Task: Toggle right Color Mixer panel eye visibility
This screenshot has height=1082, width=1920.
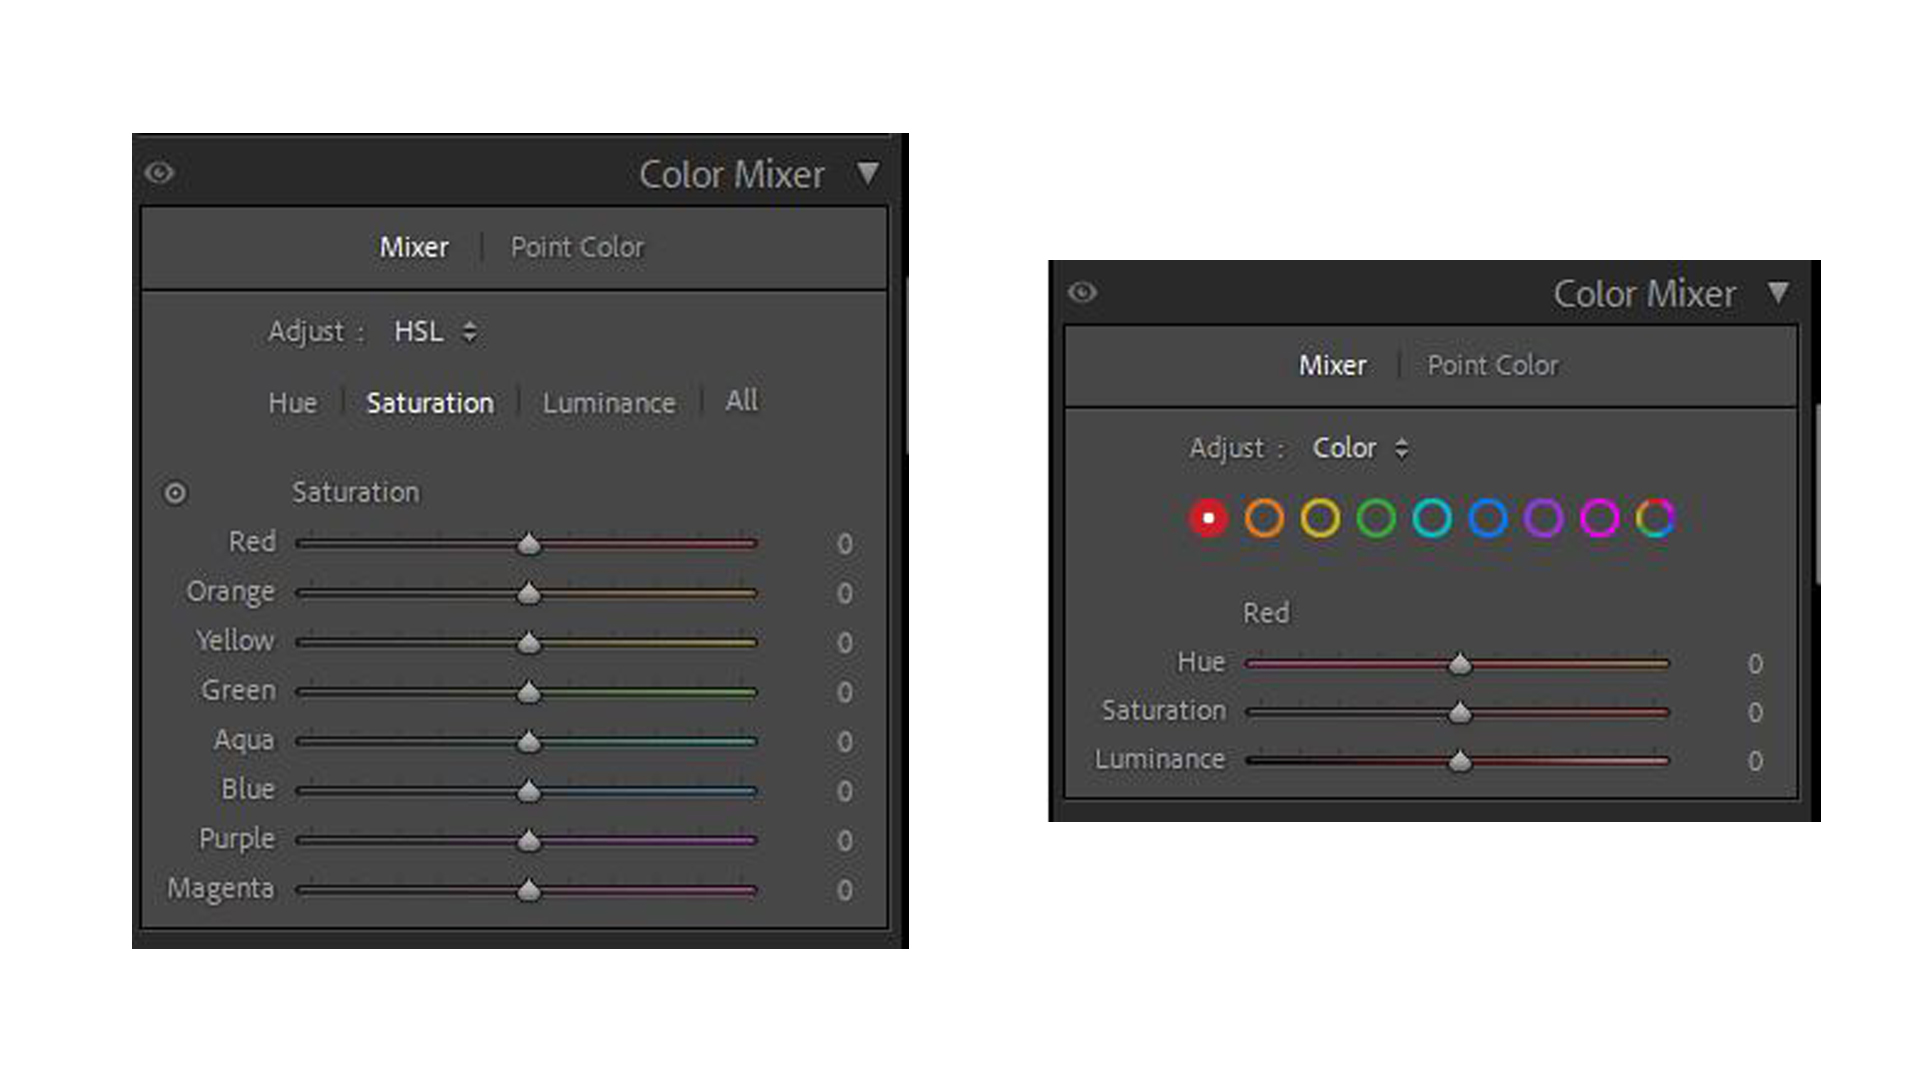Action: (1082, 292)
